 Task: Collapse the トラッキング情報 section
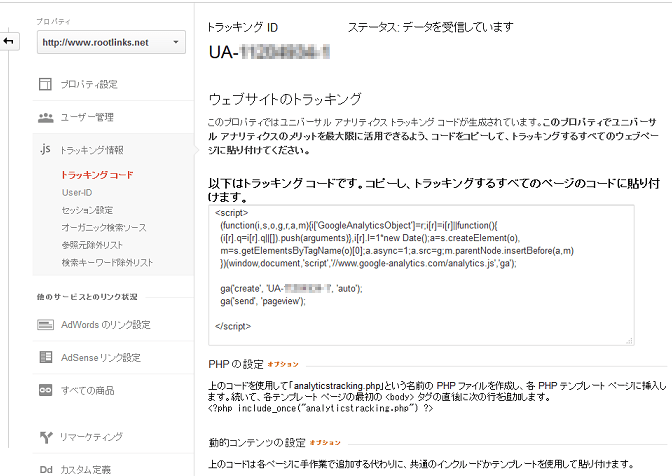click(92, 150)
